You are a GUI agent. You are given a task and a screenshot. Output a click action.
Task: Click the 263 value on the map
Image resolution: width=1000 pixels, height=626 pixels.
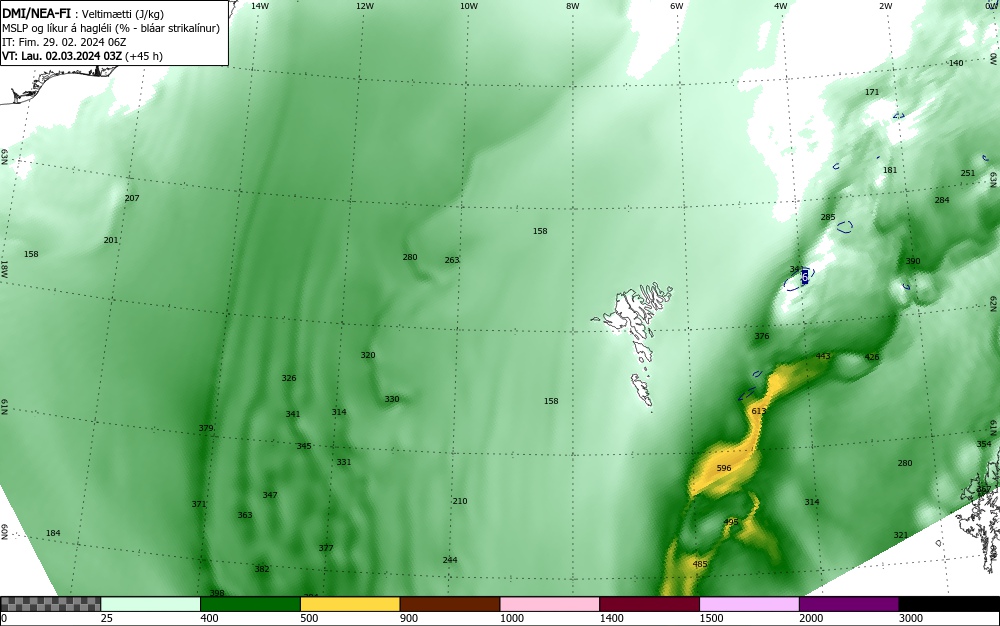tap(452, 260)
